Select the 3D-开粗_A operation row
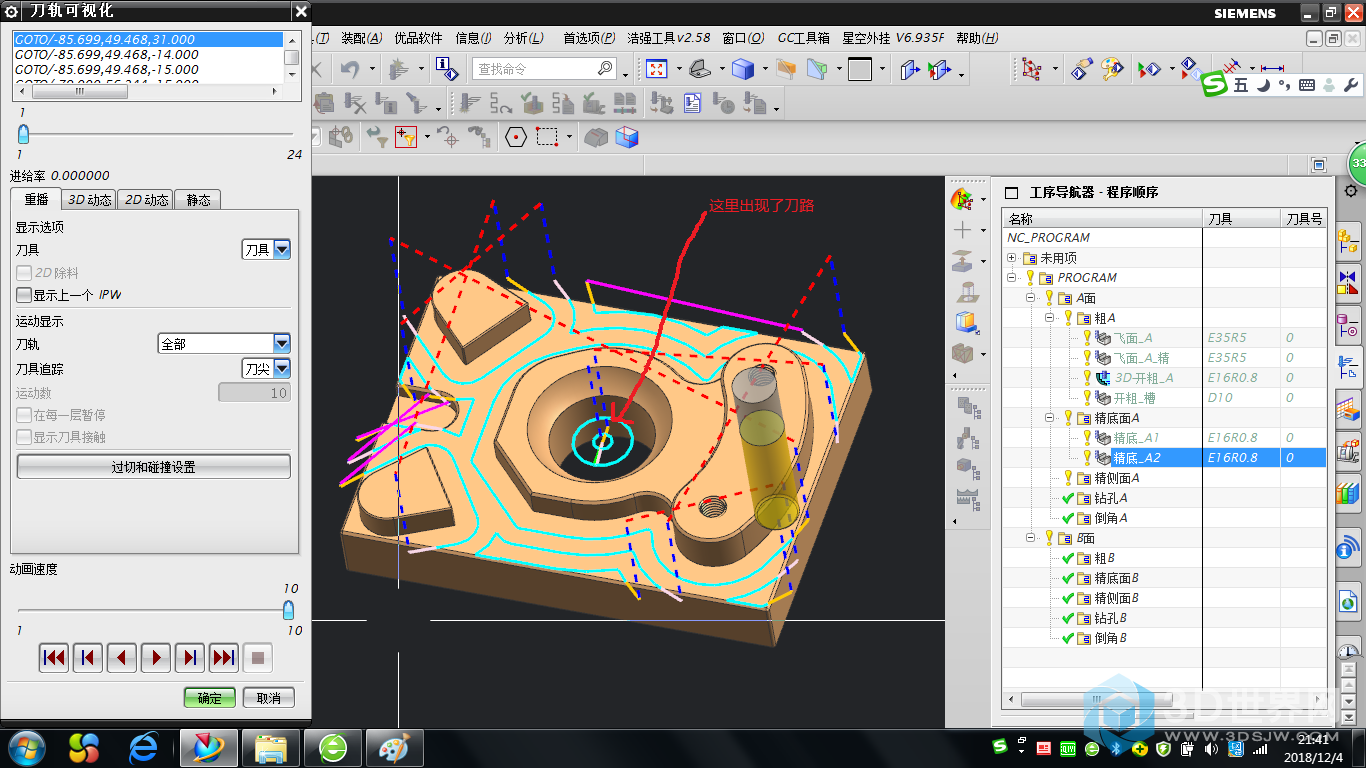This screenshot has width=1366, height=768. pyautogui.click(x=1164, y=378)
